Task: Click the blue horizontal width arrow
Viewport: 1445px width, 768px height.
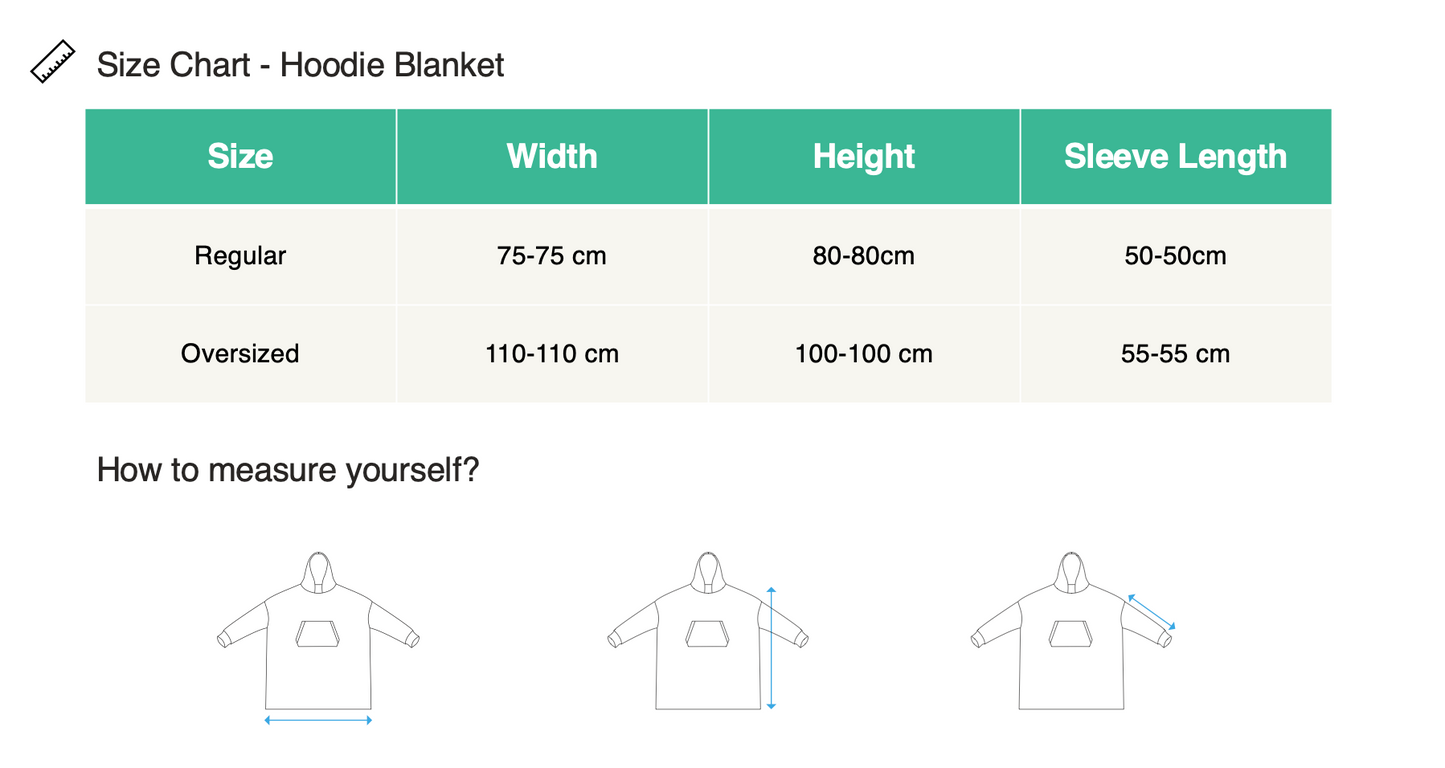Action: (318, 720)
